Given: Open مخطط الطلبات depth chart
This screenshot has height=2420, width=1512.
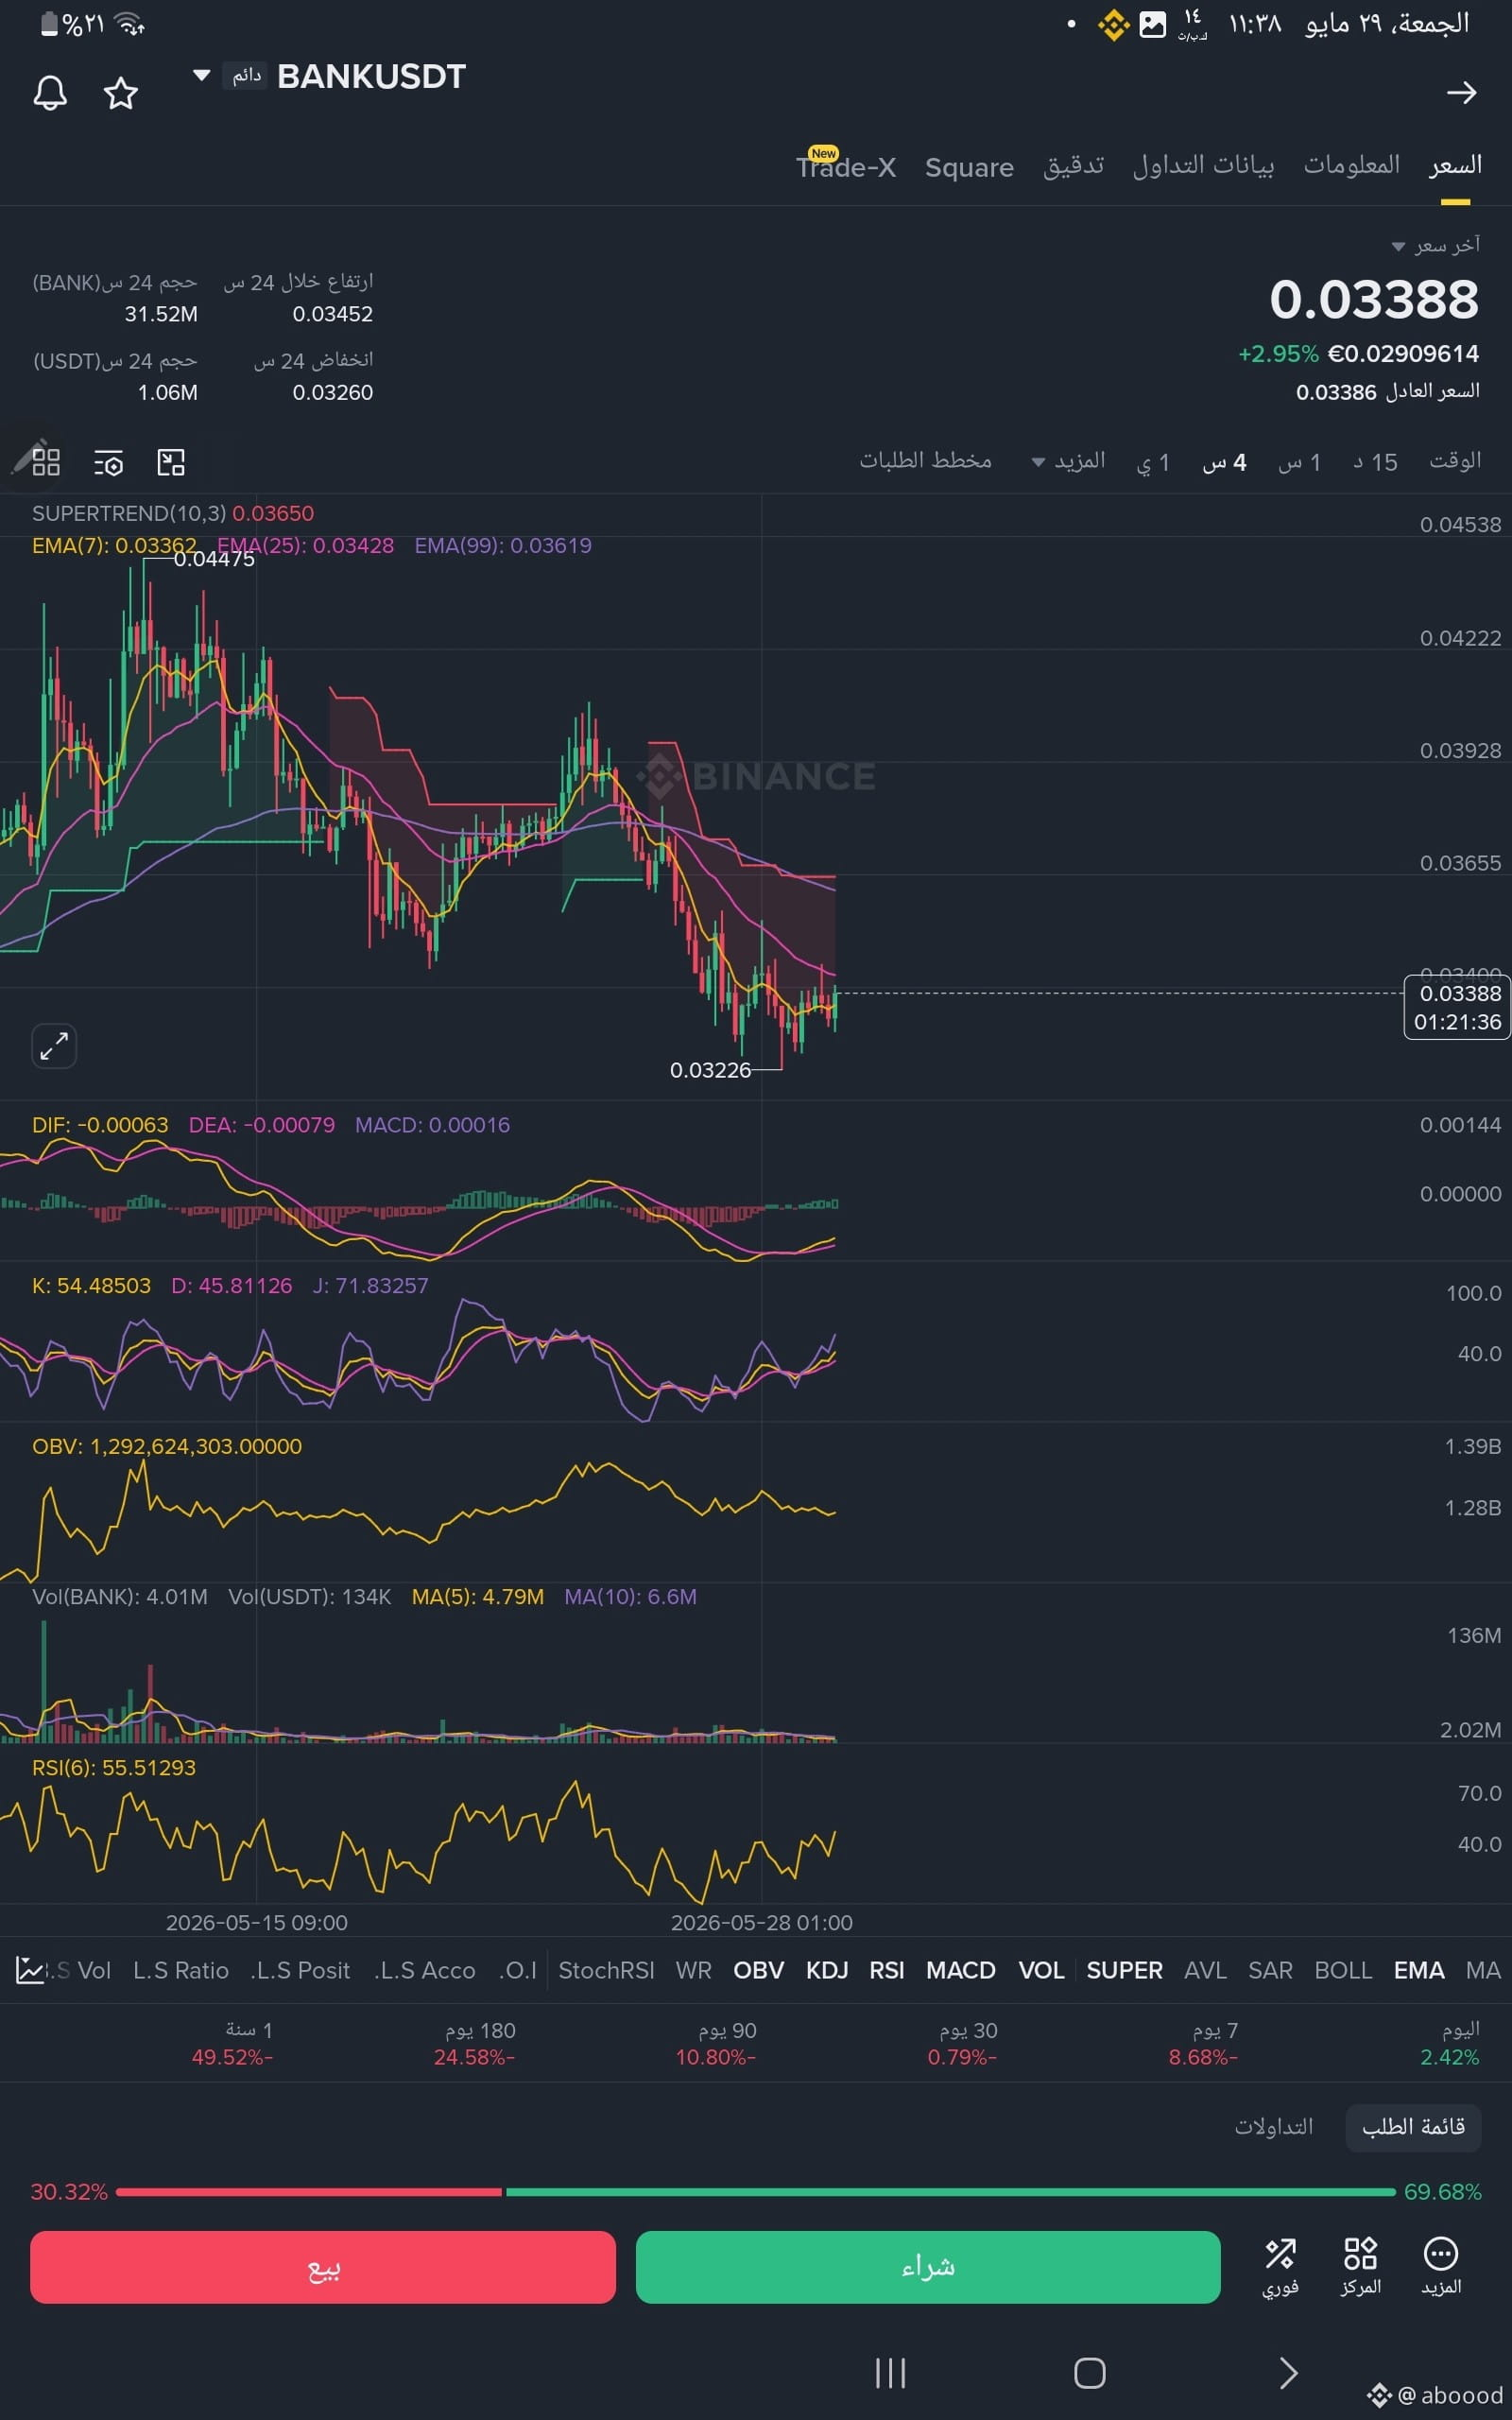Looking at the screenshot, I should (925, 460).
